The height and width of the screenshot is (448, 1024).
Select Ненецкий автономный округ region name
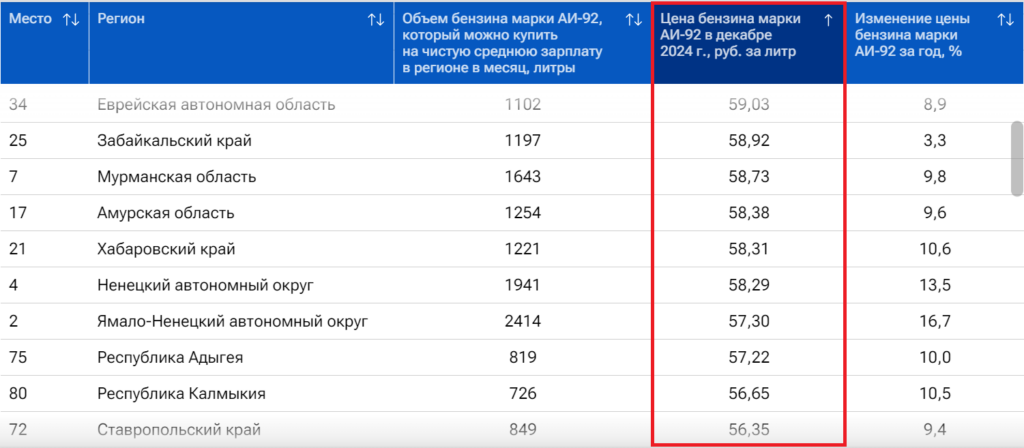206,285
